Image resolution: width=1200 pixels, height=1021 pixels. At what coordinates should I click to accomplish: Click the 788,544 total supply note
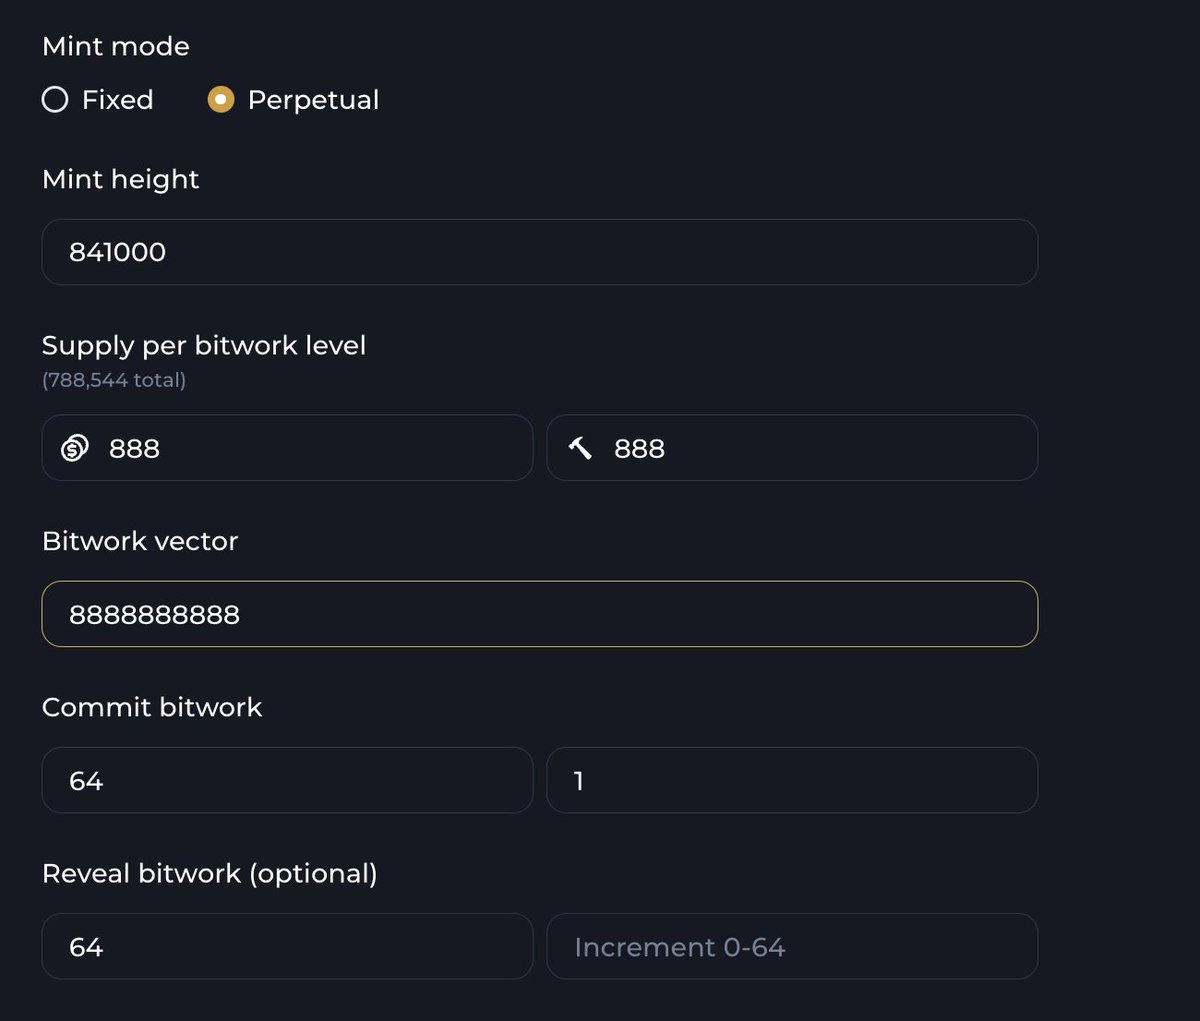[114, 380]
